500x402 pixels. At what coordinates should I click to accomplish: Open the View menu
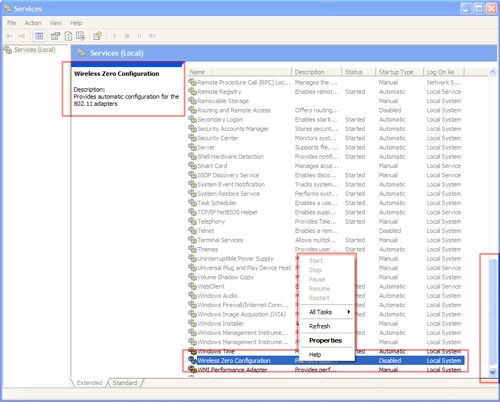(x=56, y=23)
